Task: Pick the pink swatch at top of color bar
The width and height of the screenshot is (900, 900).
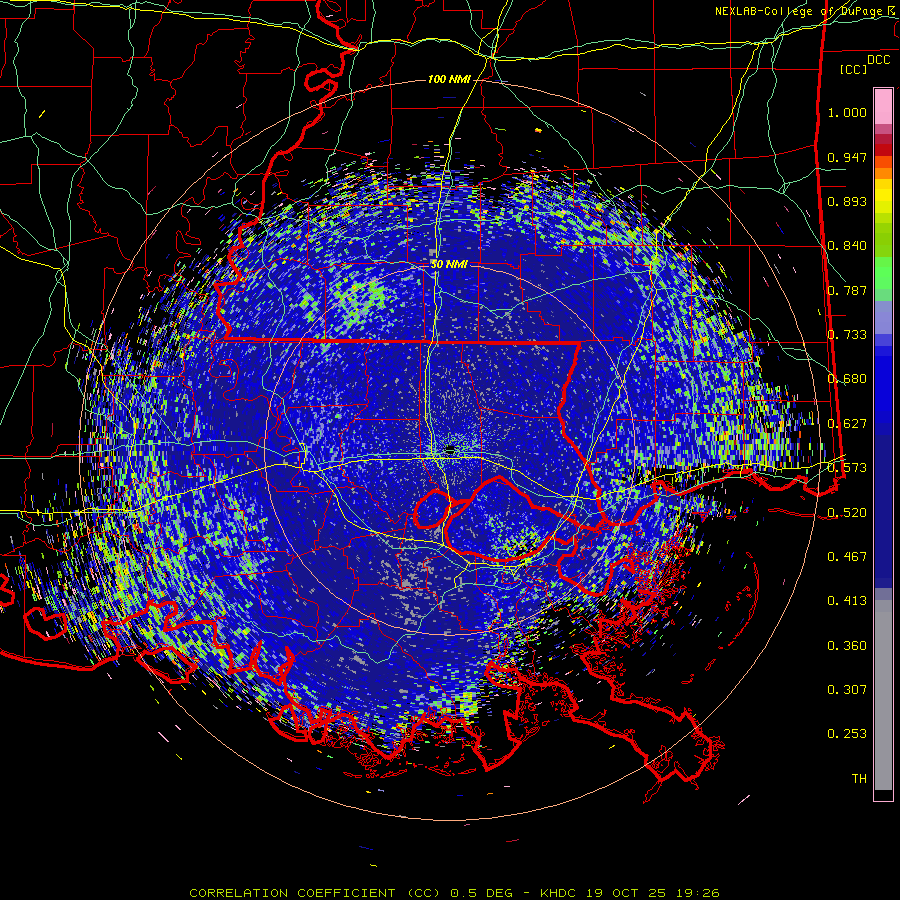Action: (x=883, y=107)
